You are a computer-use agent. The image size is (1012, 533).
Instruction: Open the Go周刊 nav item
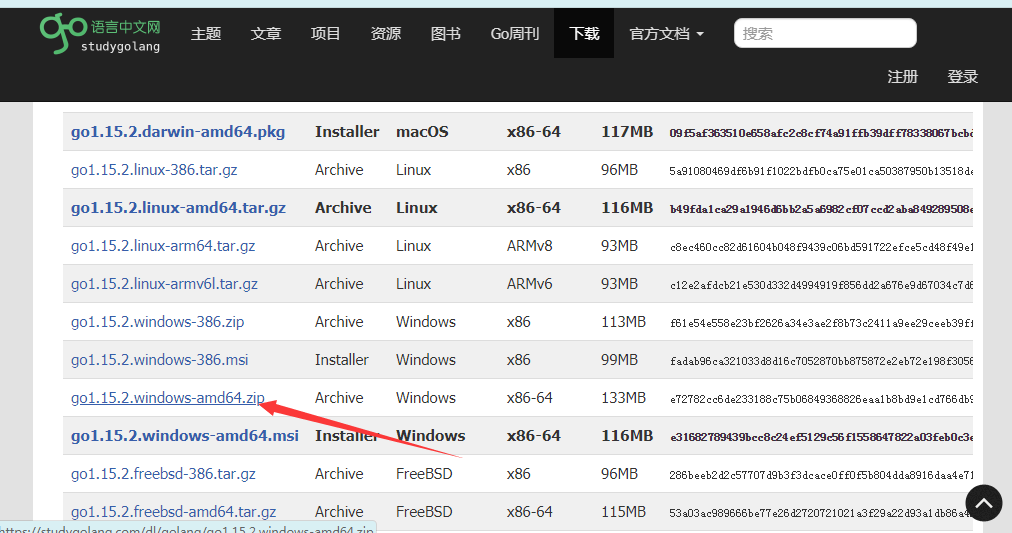[514, 34]
